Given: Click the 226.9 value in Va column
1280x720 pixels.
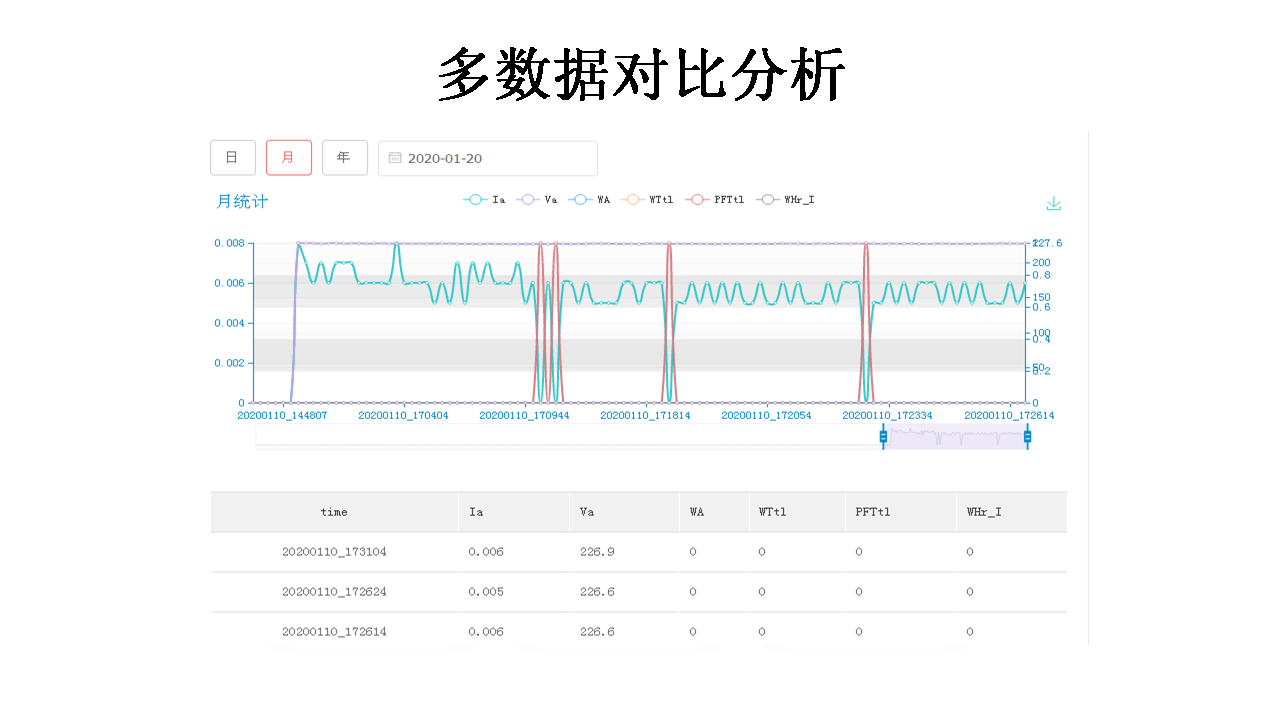Looking at the screenshot, I should [x=597, y=552].
